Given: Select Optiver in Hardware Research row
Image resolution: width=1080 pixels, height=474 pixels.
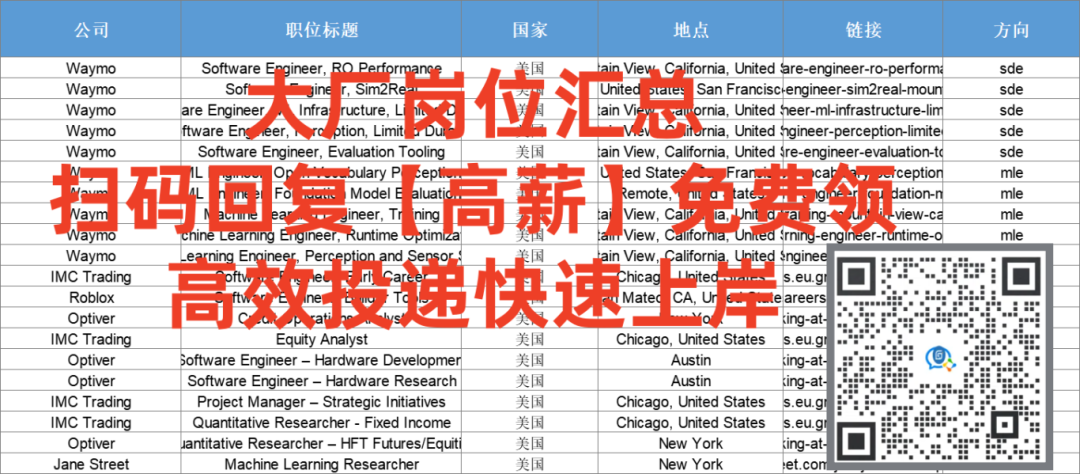Looking at the screenshot, I should 91,381.
